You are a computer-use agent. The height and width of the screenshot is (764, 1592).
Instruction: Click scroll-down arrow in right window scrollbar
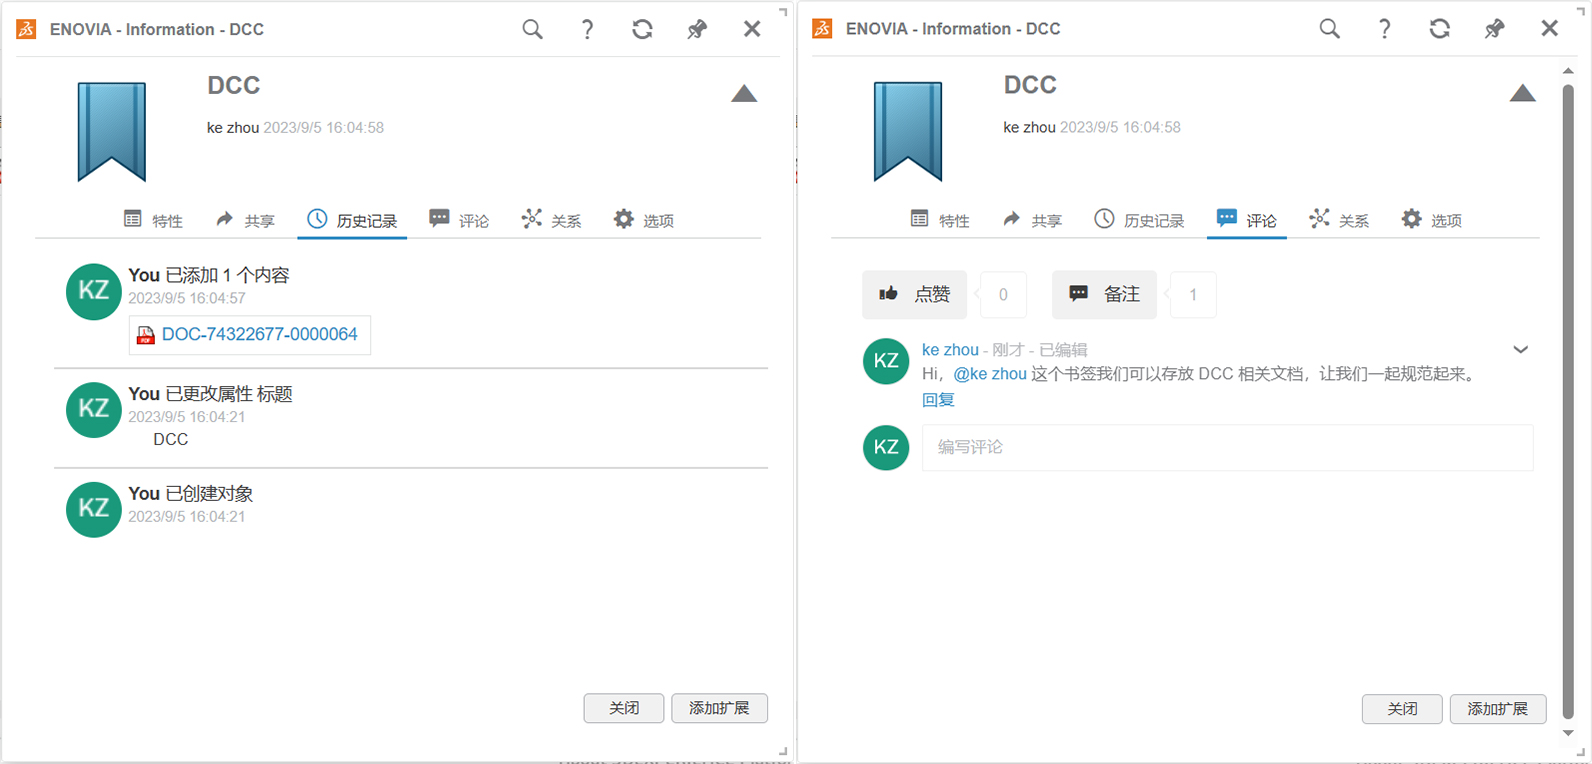(1568, 733)
